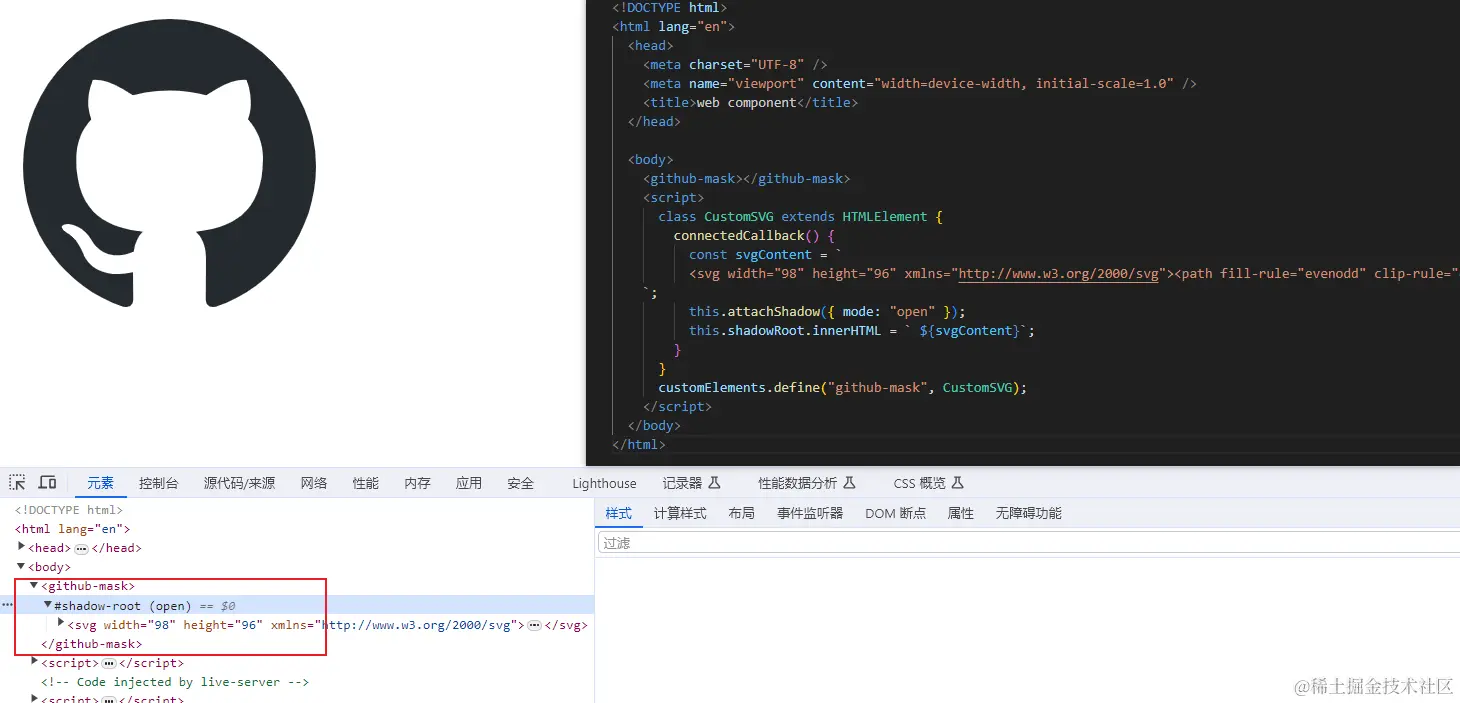Screen dimensions: 1460x703
Task: Open the 内存 tab
Action: pyautogui.click(x=418, y=483)
